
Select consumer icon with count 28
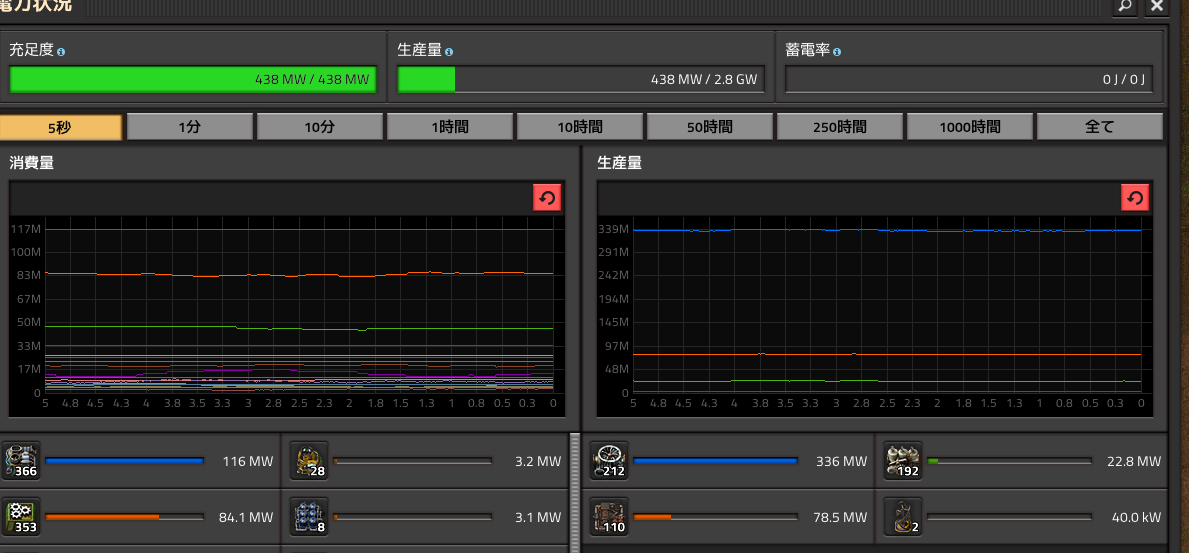pos(310,460)
